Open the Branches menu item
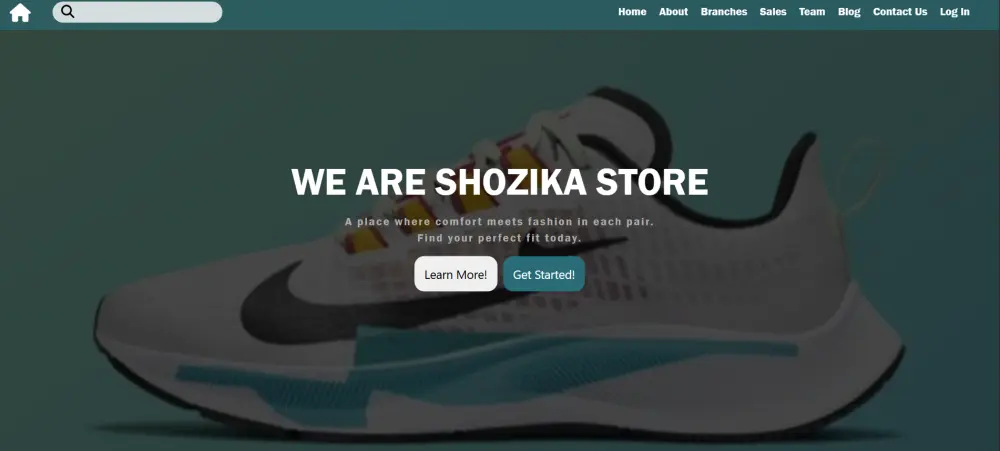1000x451 pixels. coord(724,12)
